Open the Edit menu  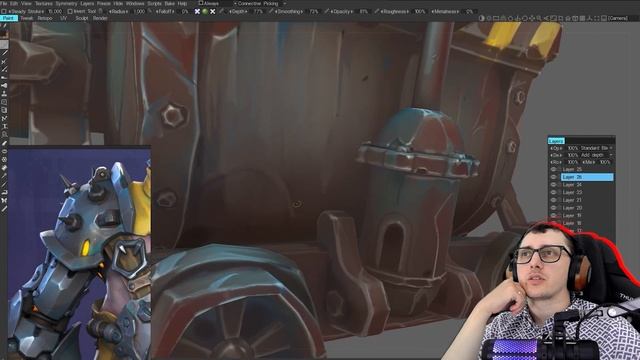pos(14,3)
